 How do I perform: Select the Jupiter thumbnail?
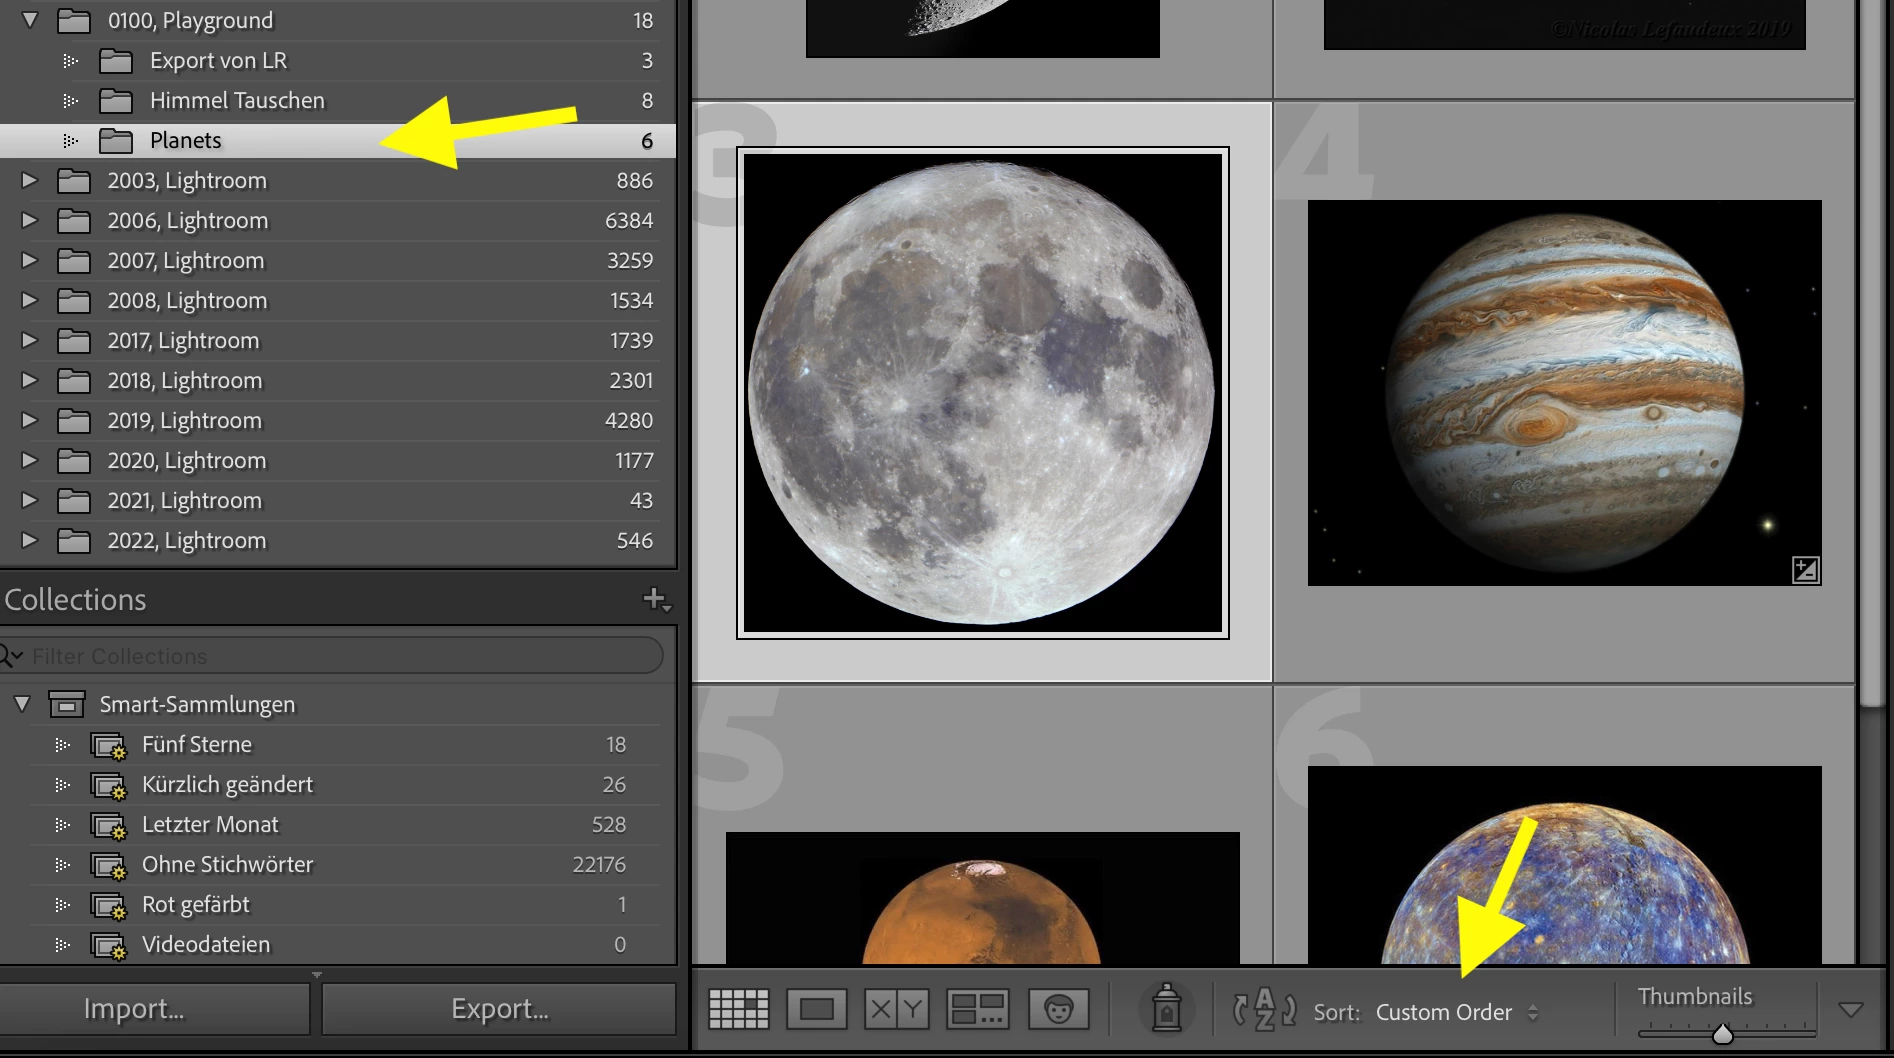(1565, 393)
